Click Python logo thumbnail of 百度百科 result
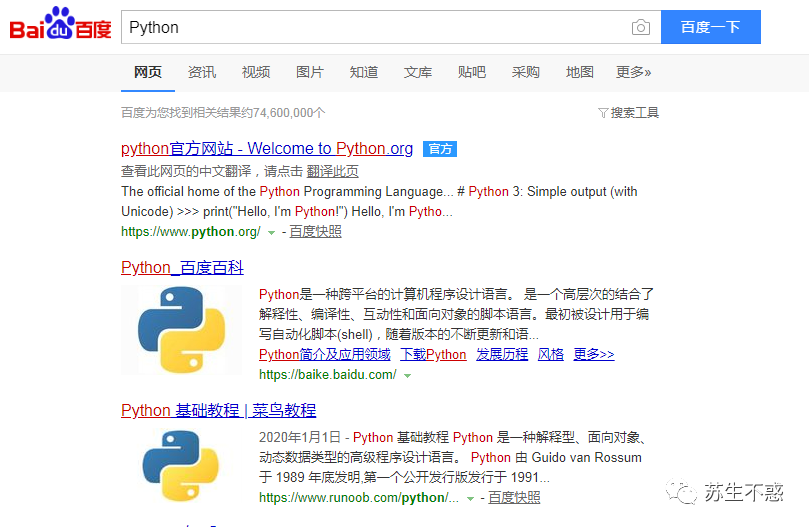The width and height of the screenshot is (809, 527). tap(182, 330)
